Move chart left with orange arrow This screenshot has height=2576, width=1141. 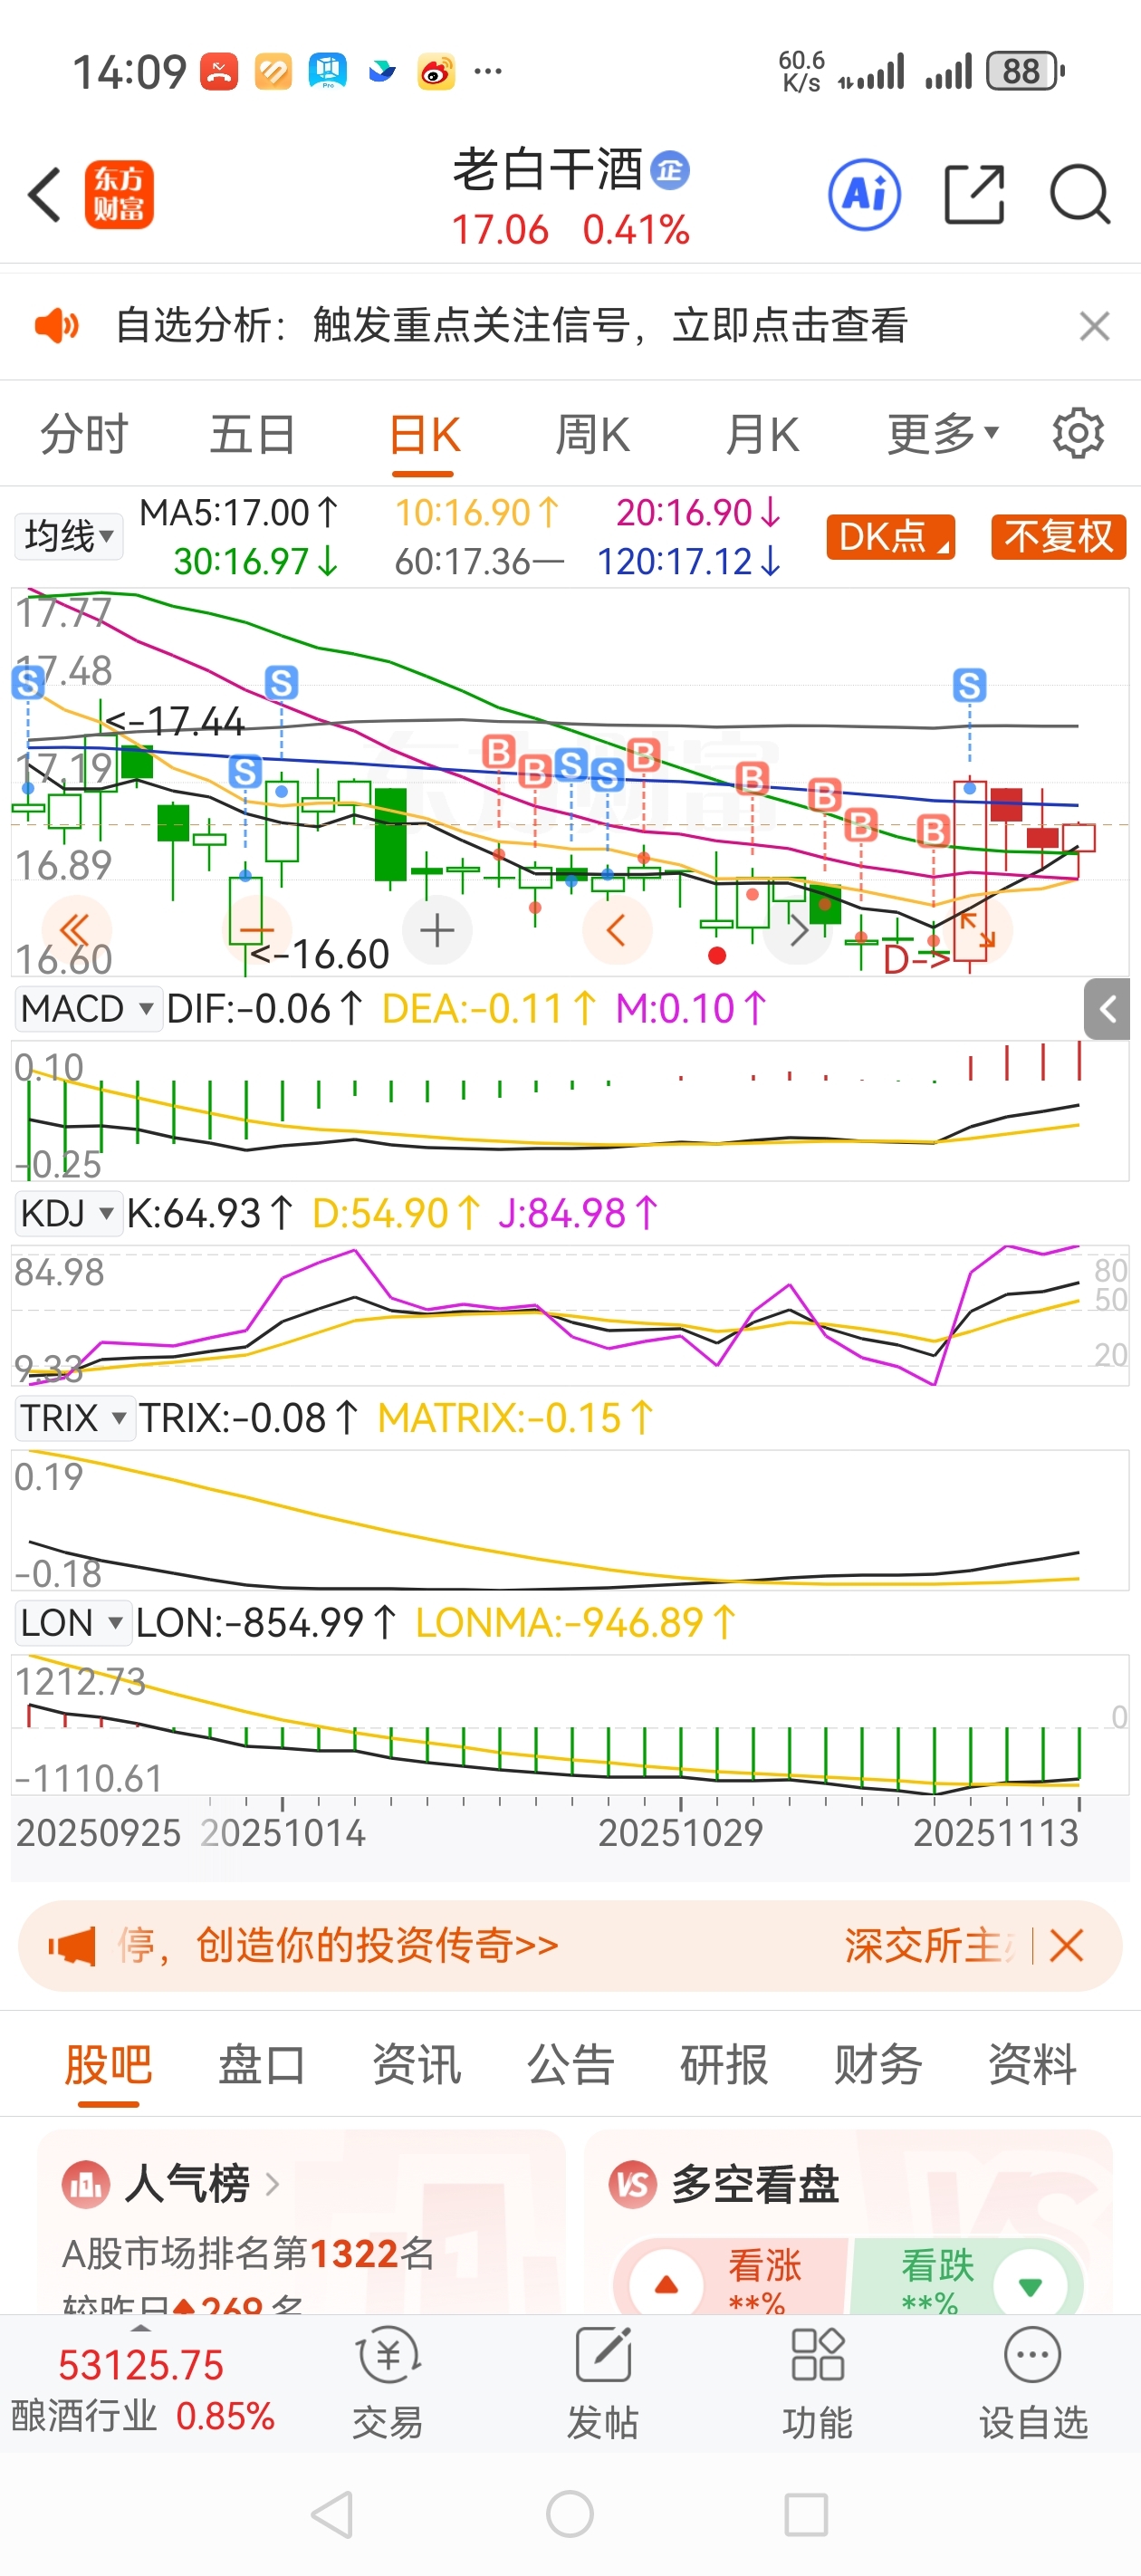pyautogui.click(x=617, y=931)
